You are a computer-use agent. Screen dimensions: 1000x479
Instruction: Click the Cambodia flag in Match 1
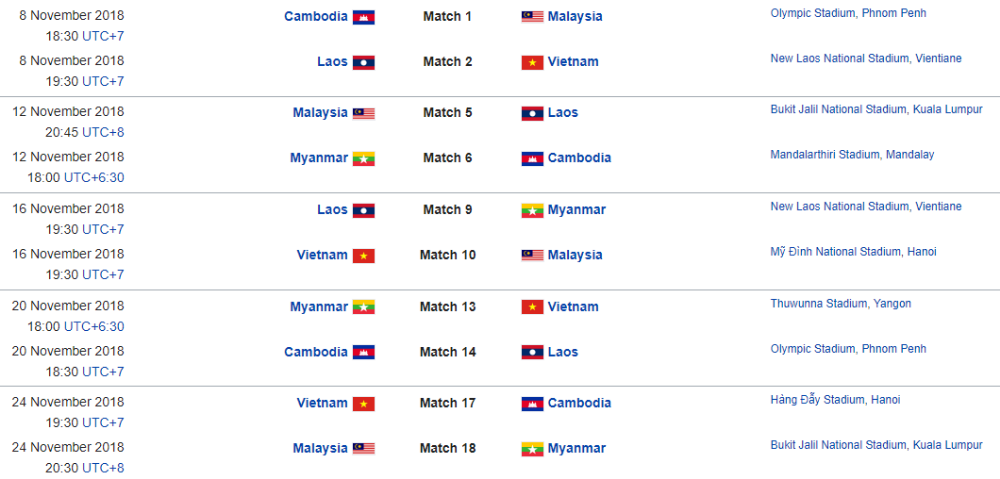coord(364,17)
